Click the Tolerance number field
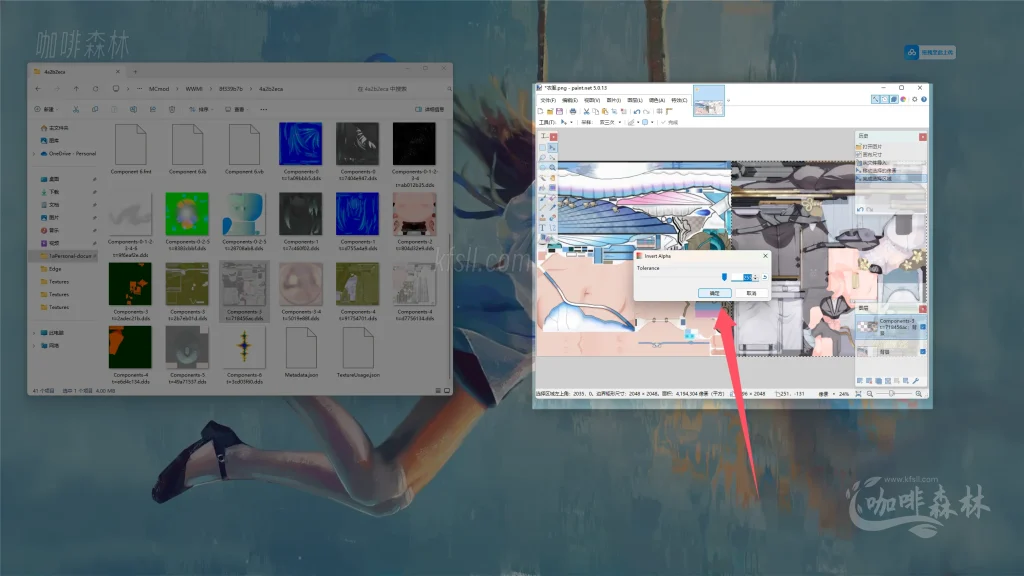The height and width of the screenshot is (576, 1024). [x=742, y=278]
